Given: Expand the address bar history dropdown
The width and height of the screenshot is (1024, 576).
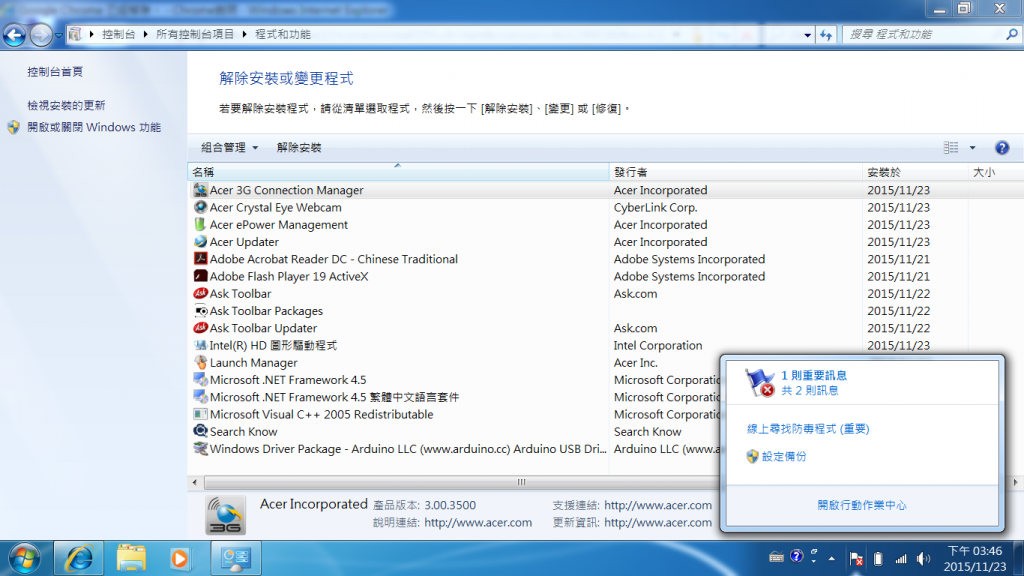Looking at the screenshot, I should pyautogui.click(x=808, y=35).
